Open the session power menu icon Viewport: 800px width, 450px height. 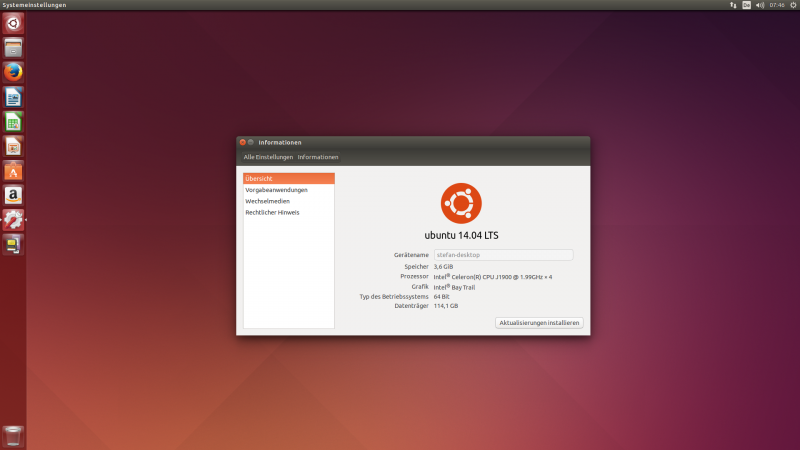pos(793,5)
